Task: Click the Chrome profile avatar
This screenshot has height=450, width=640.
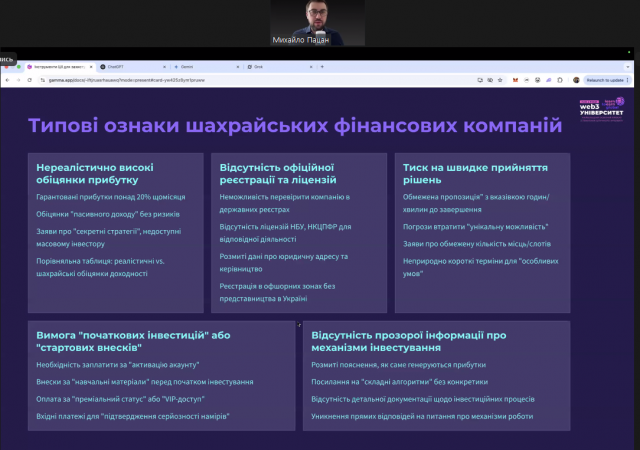Action: [576, 80]
